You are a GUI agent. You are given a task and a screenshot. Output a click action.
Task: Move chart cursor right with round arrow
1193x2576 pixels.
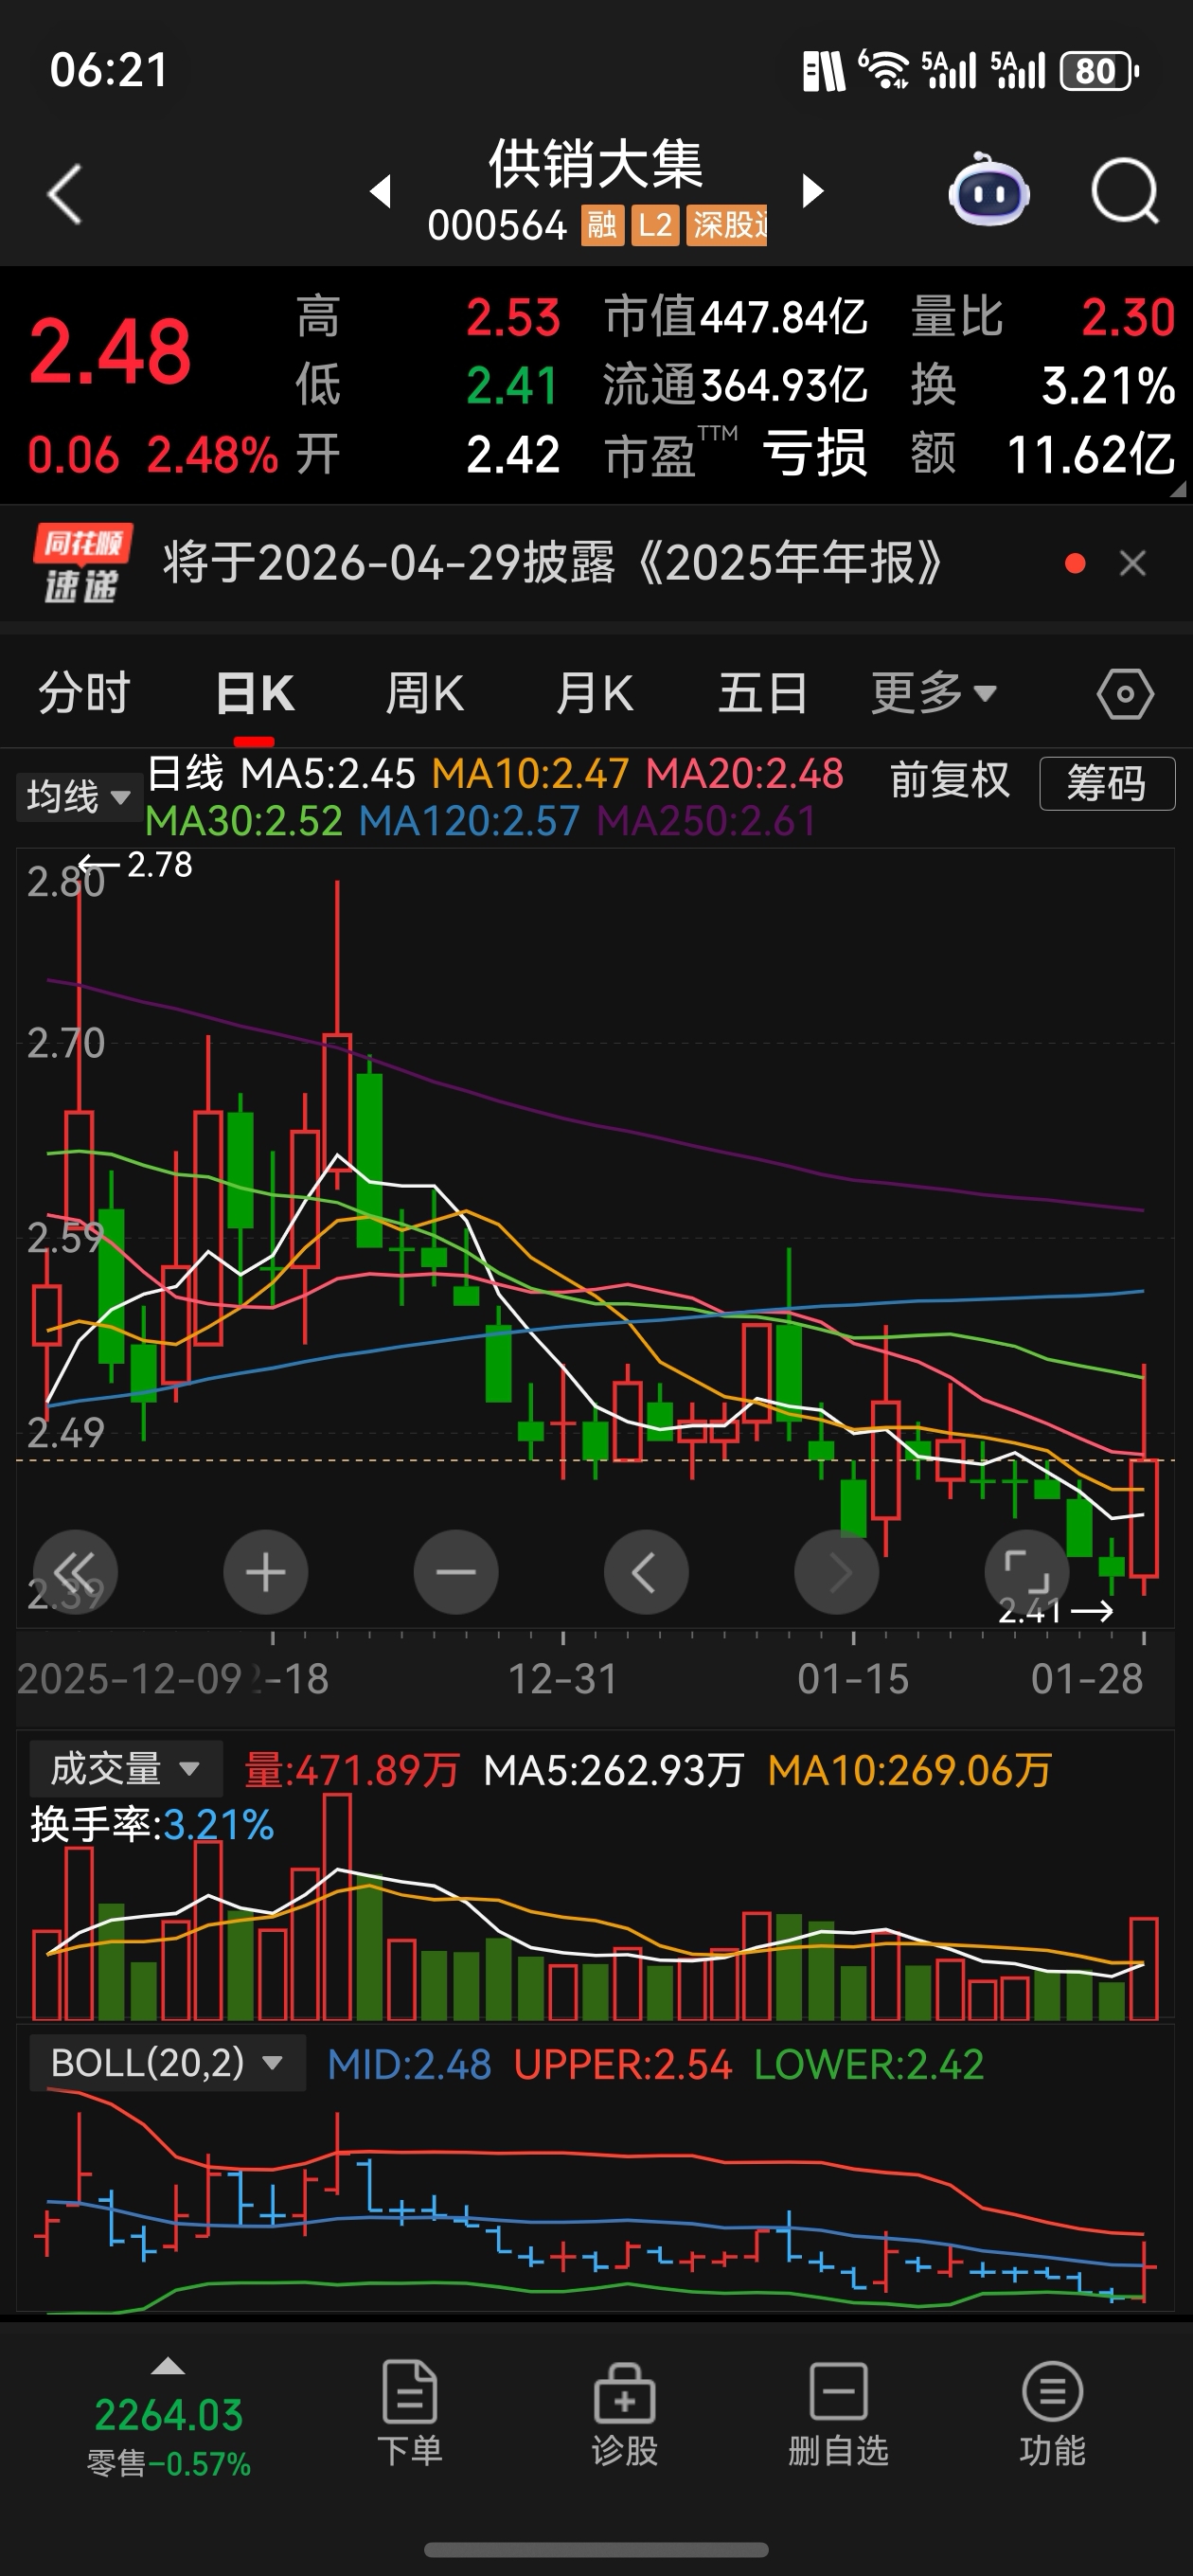tap(837, 1572)
